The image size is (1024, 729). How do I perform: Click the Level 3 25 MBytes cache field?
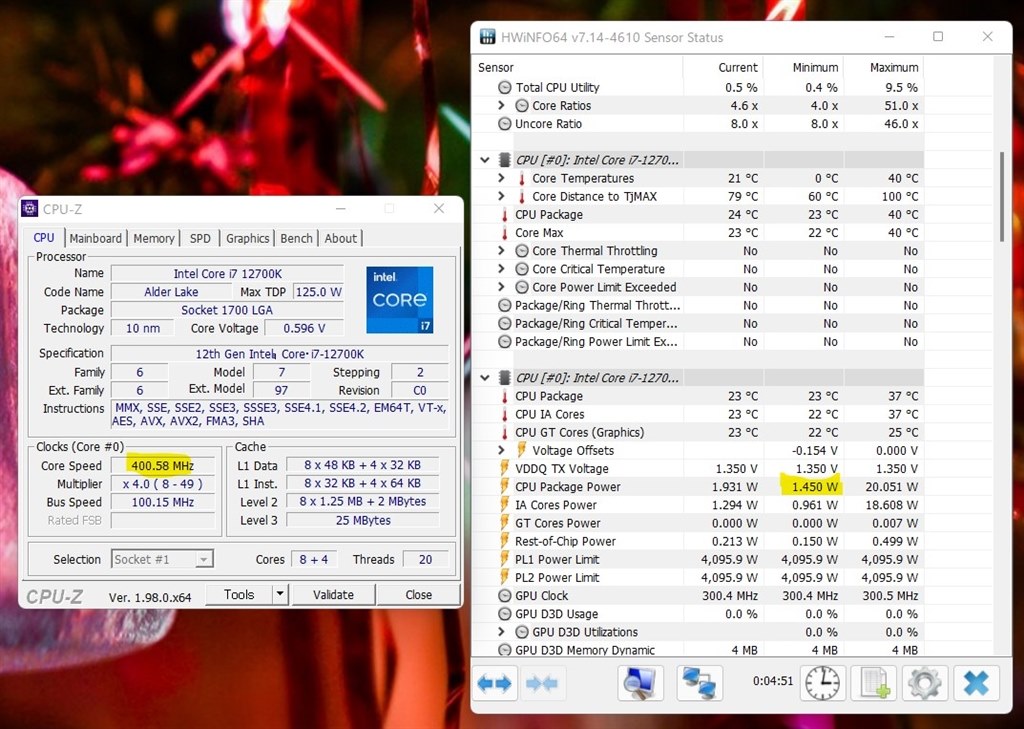(x=363, y=521)
